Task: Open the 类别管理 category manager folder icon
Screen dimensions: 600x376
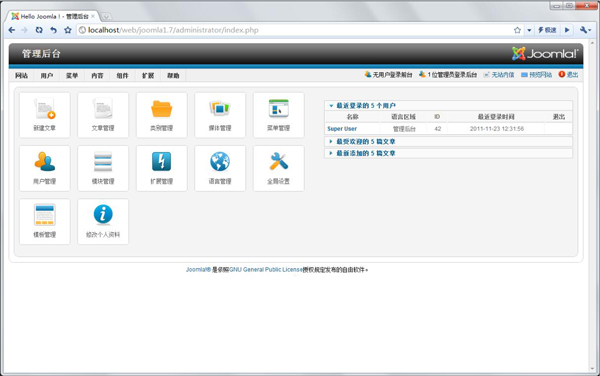Action: tap(161, 115)
